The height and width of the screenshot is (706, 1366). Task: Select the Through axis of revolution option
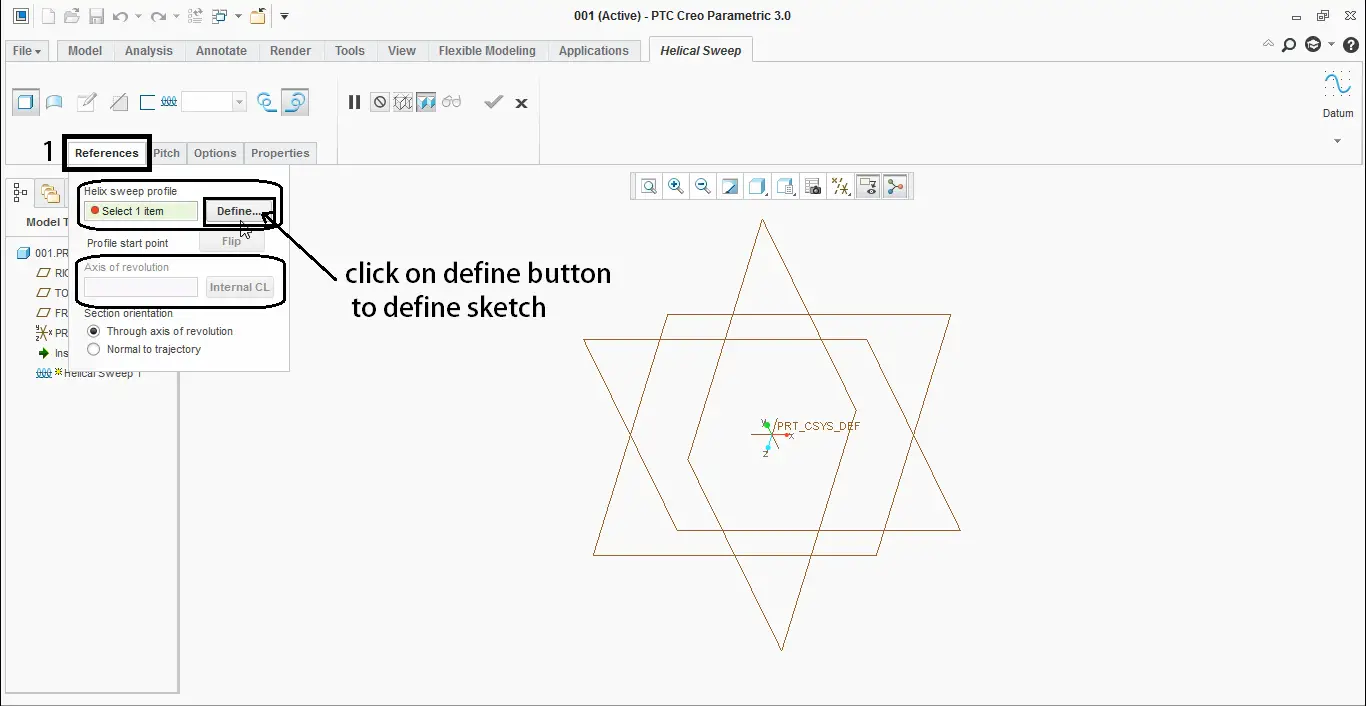tap(94, 331)
